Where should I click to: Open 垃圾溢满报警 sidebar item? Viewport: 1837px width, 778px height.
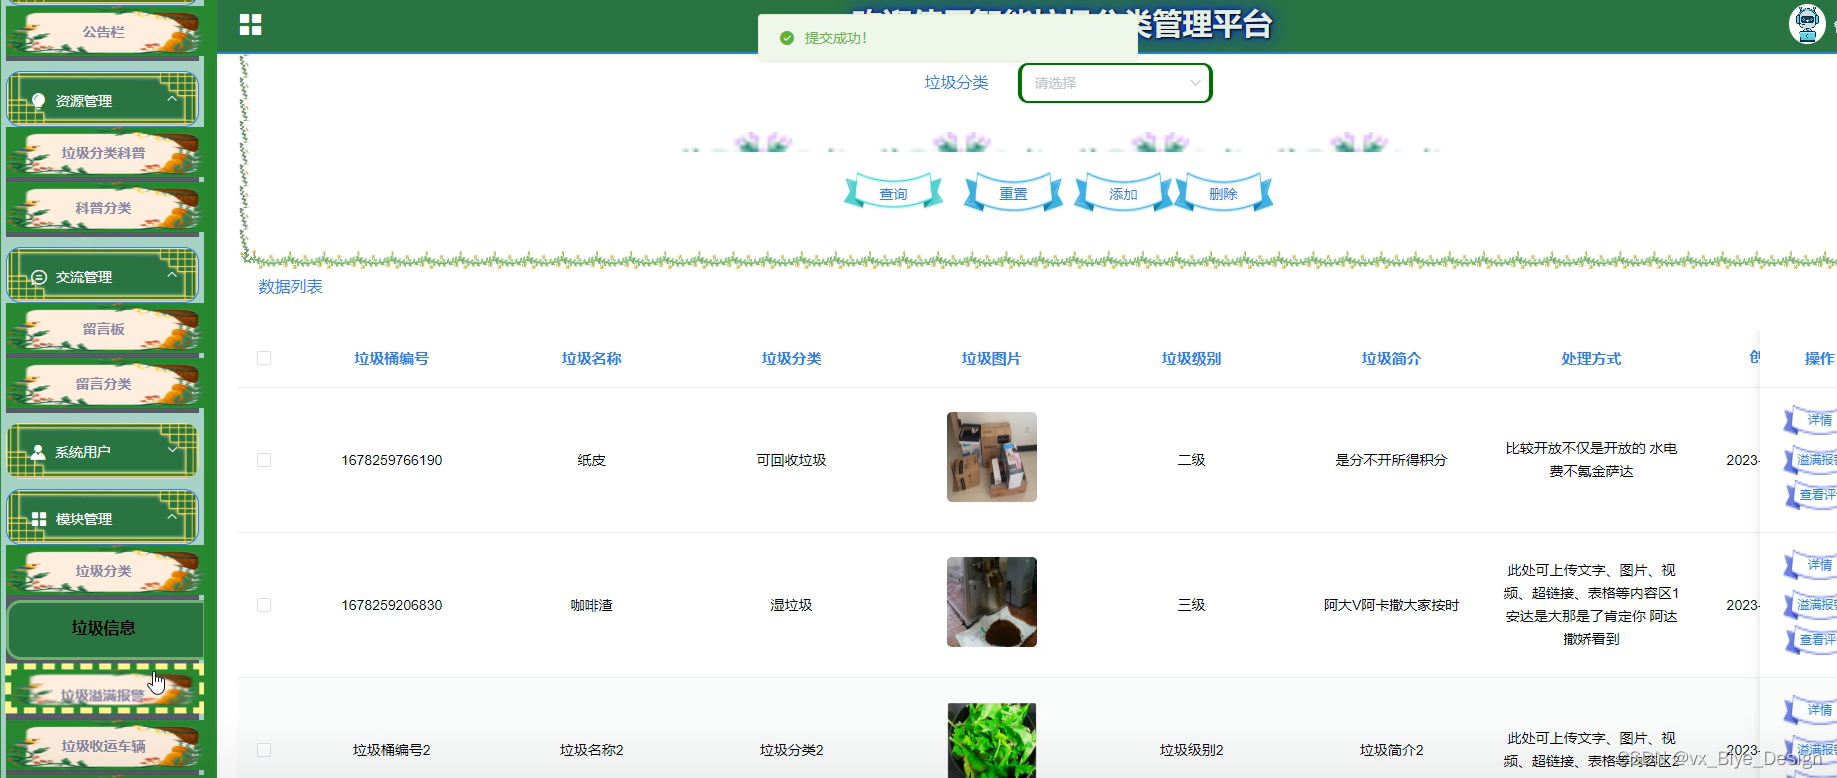(x=103, y=692)
